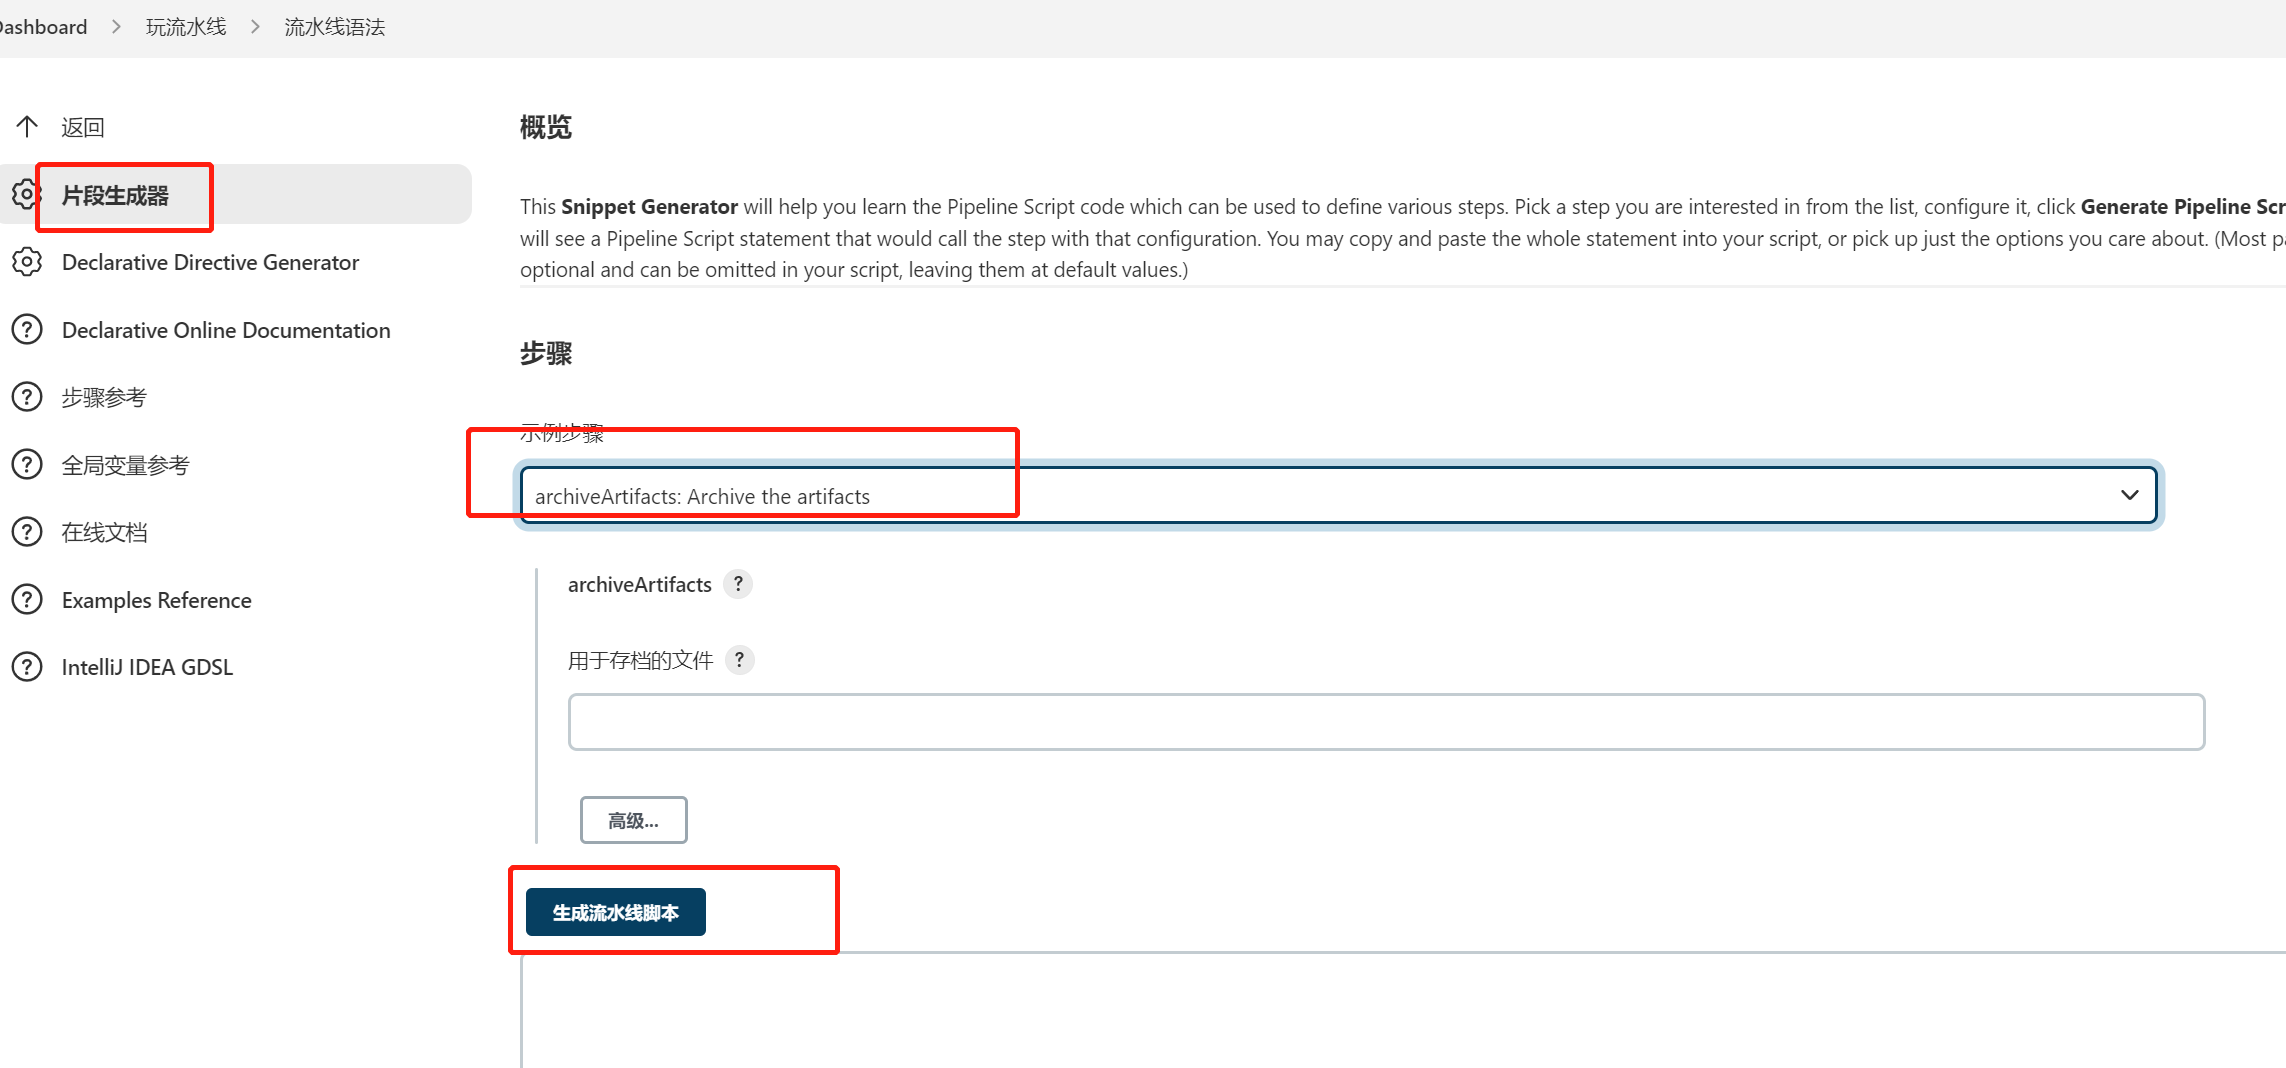Click the gear icon for 片段生成器

tap(25, 194)
